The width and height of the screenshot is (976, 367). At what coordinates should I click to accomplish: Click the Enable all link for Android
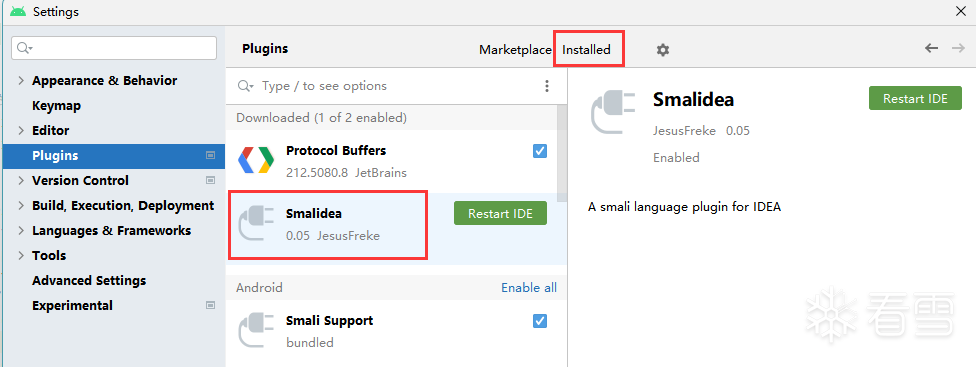pos(529,287)
